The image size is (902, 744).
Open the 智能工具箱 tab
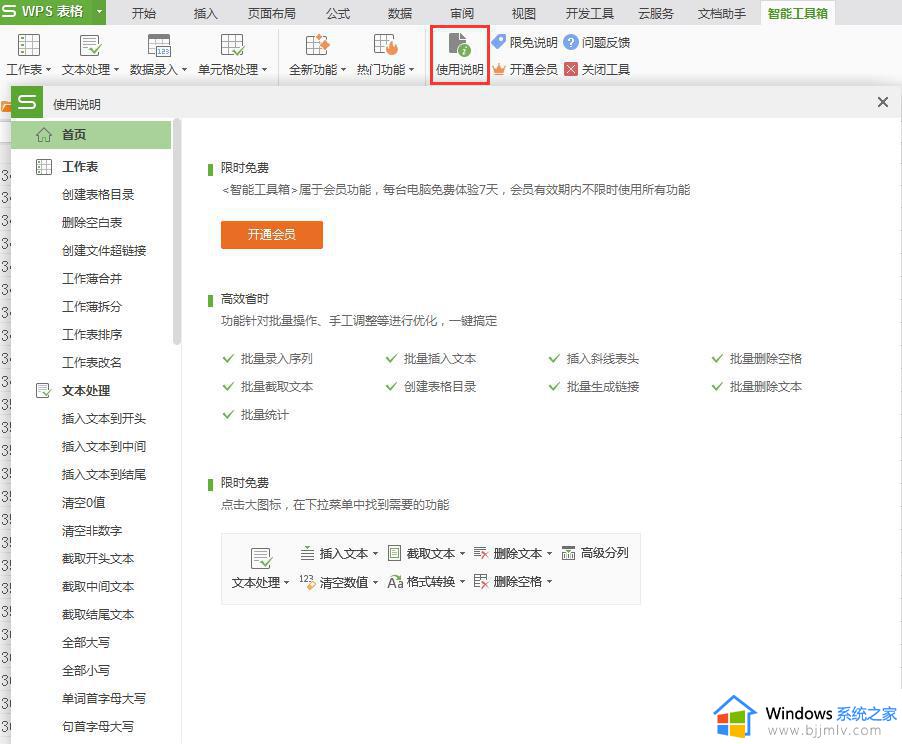coord(797,13)
